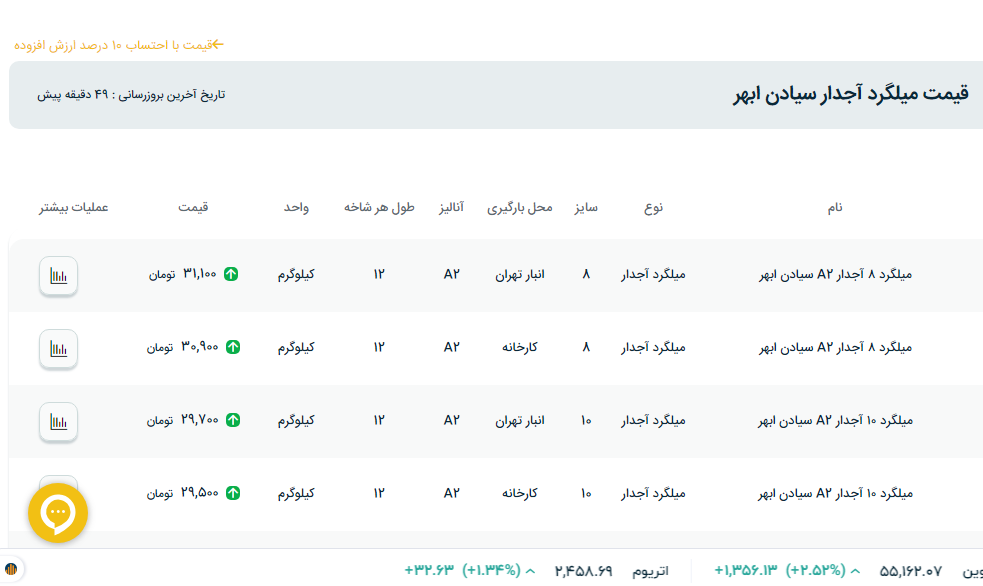Click the سایز column header
The width and height of the screenshot is (983, 586).
pyautogui.click(x=586, y=207)
